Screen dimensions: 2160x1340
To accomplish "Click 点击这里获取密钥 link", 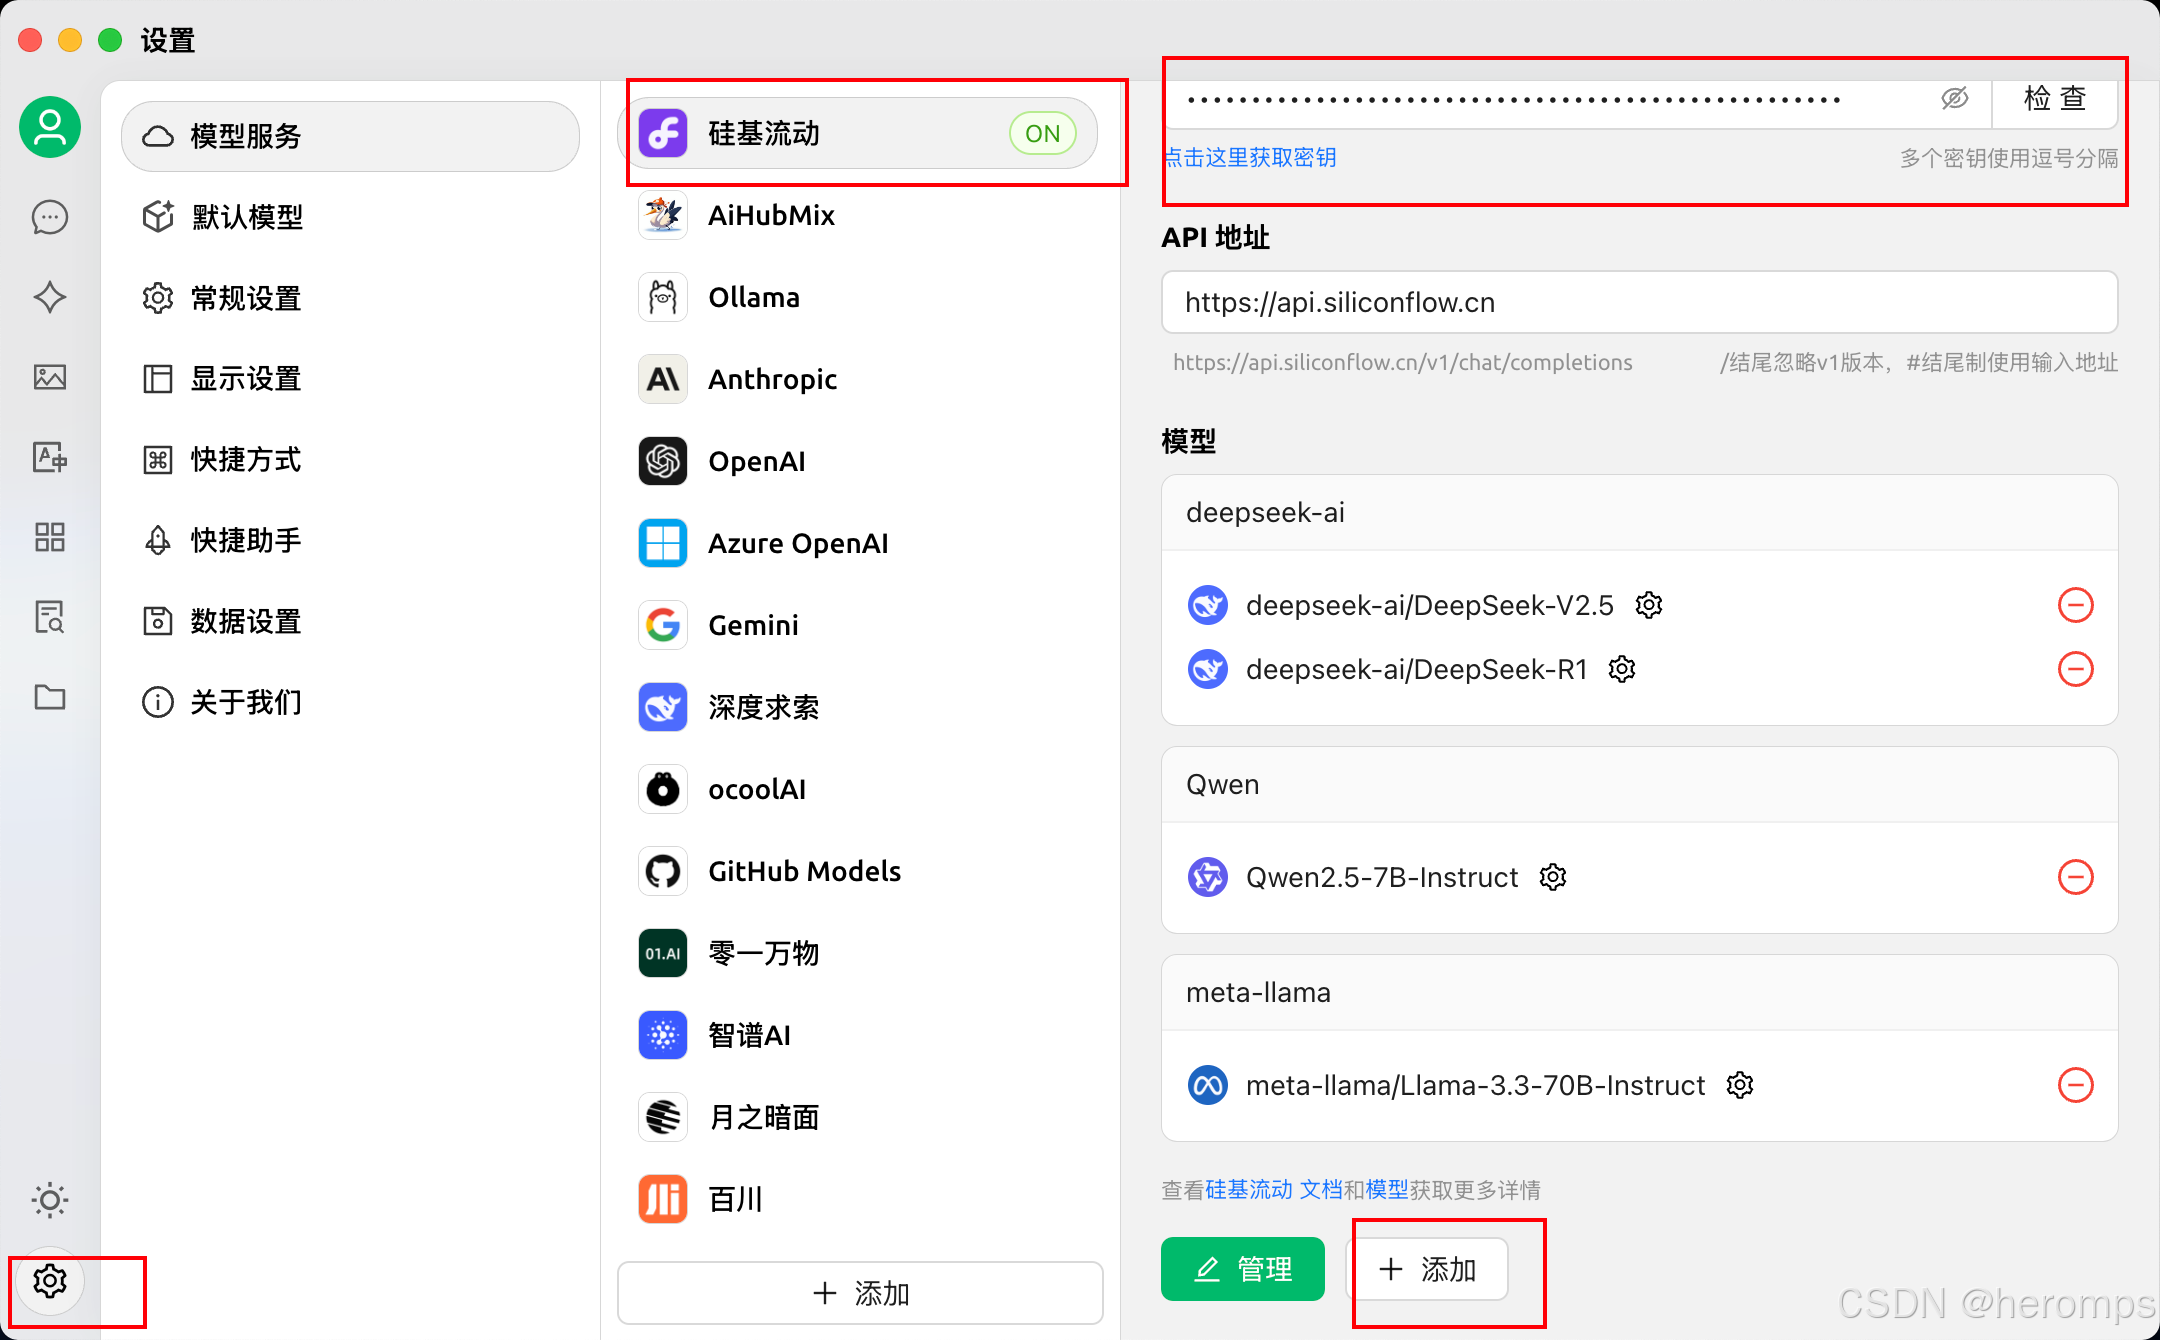I will pyautogui.click(x=1250, y=158).
